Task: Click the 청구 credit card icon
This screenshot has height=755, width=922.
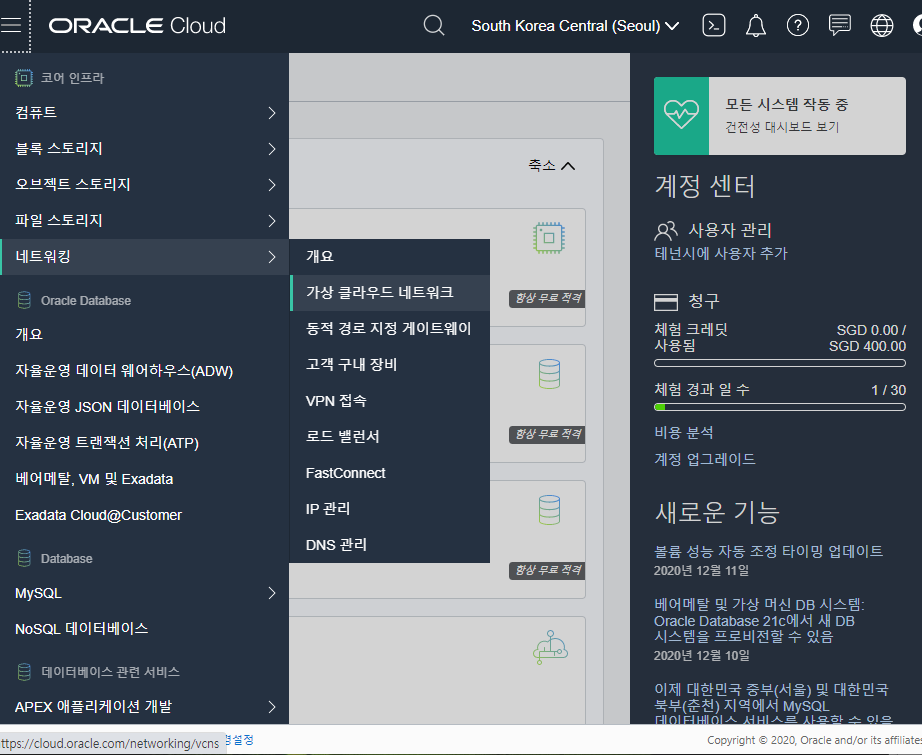Action: [666, 302]
